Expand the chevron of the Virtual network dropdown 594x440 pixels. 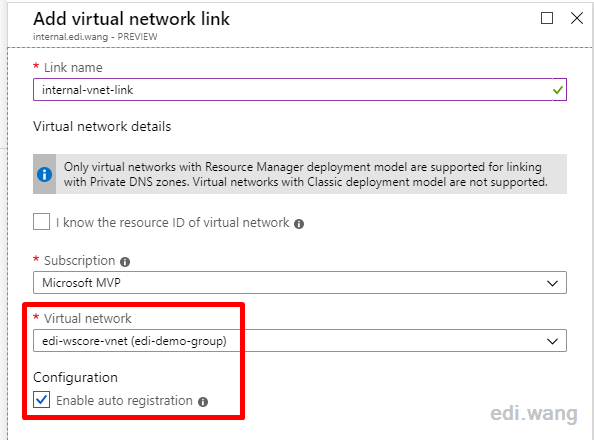[x=552, y=341]
